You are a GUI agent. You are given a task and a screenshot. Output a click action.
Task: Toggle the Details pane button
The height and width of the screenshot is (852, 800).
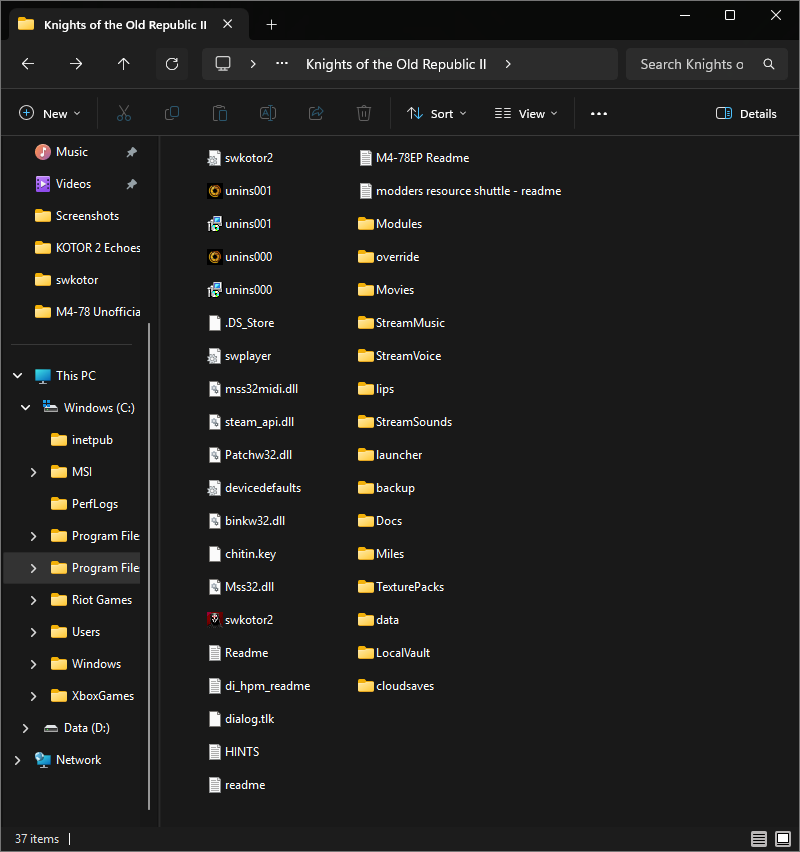746,114
